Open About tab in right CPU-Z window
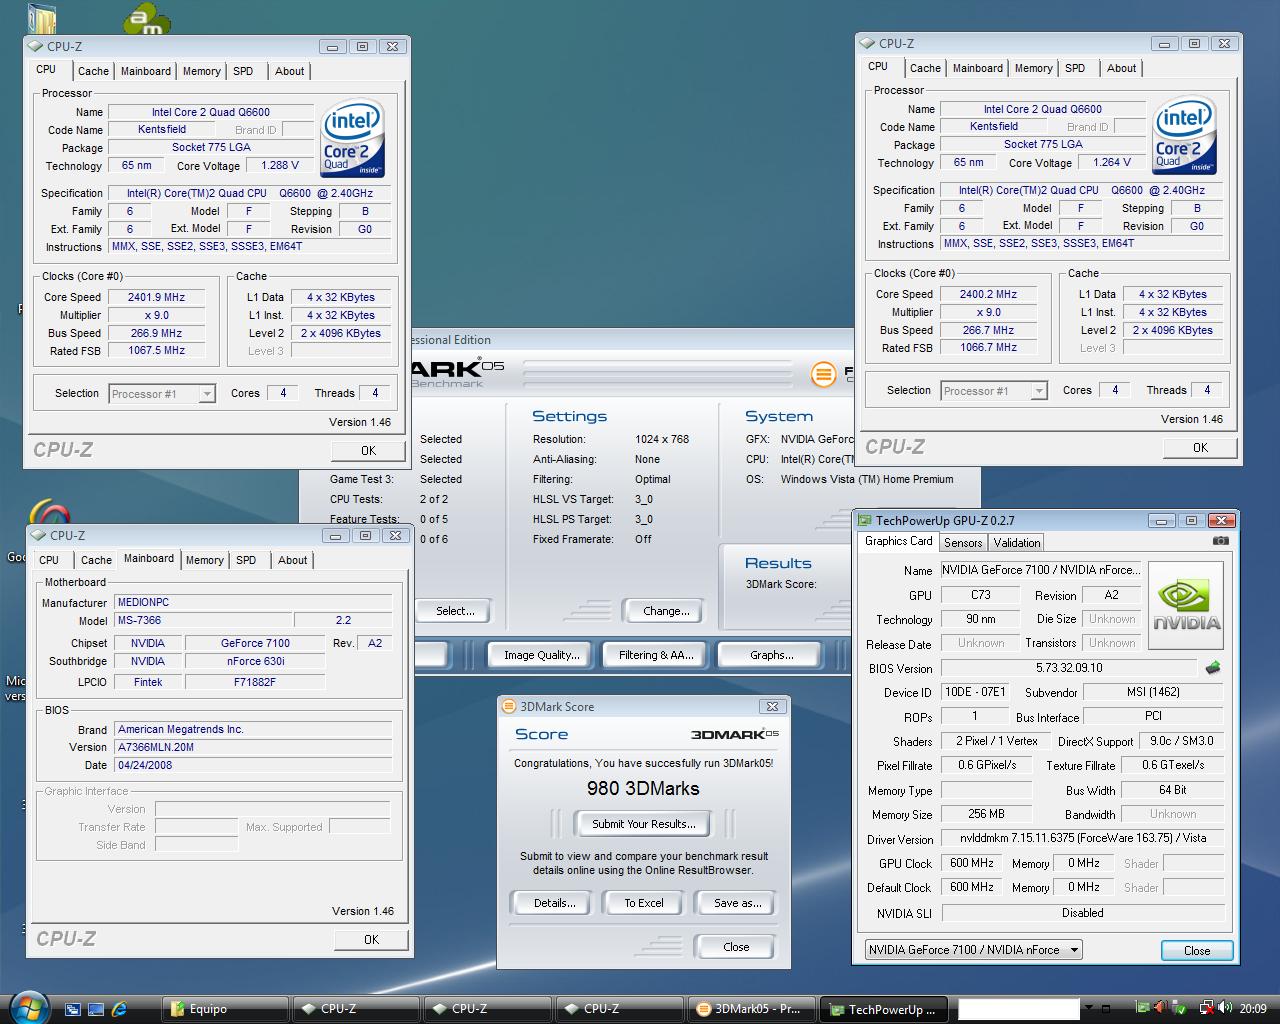The width and height of the screenshot is (1280, 1024). tap(1121, 68)
